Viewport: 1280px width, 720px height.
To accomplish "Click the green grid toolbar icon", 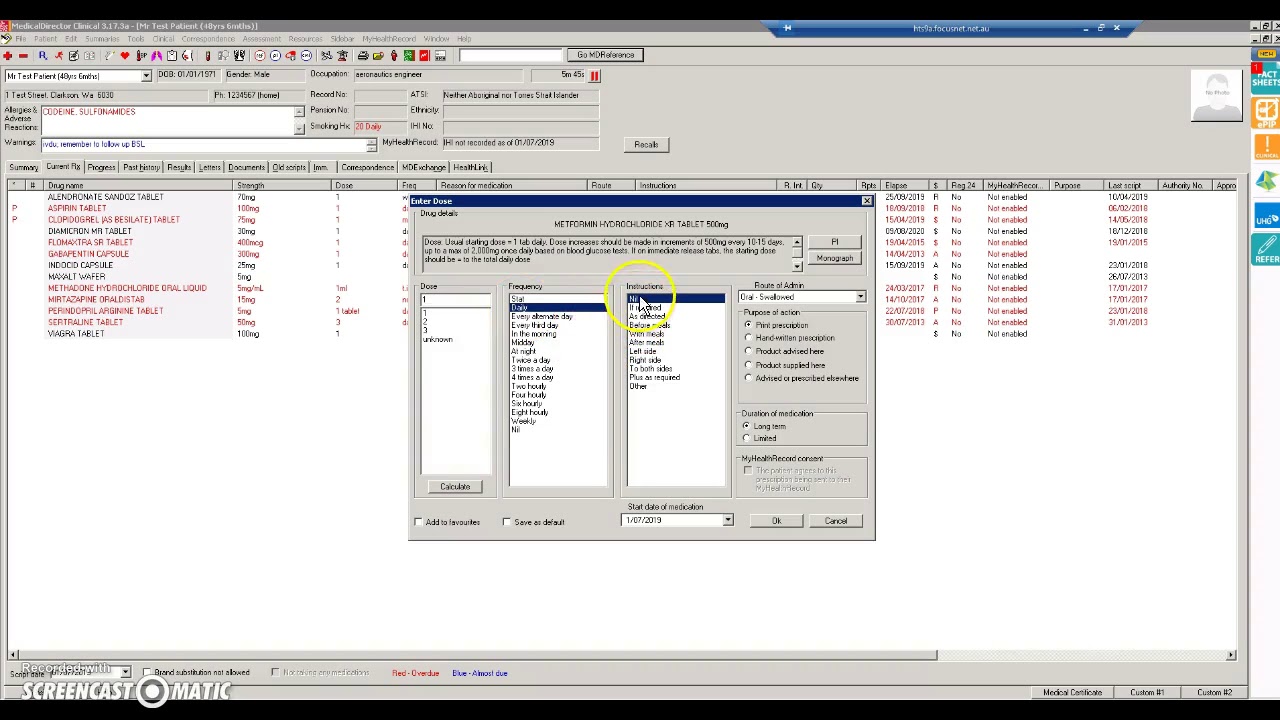I will [408, 55].
